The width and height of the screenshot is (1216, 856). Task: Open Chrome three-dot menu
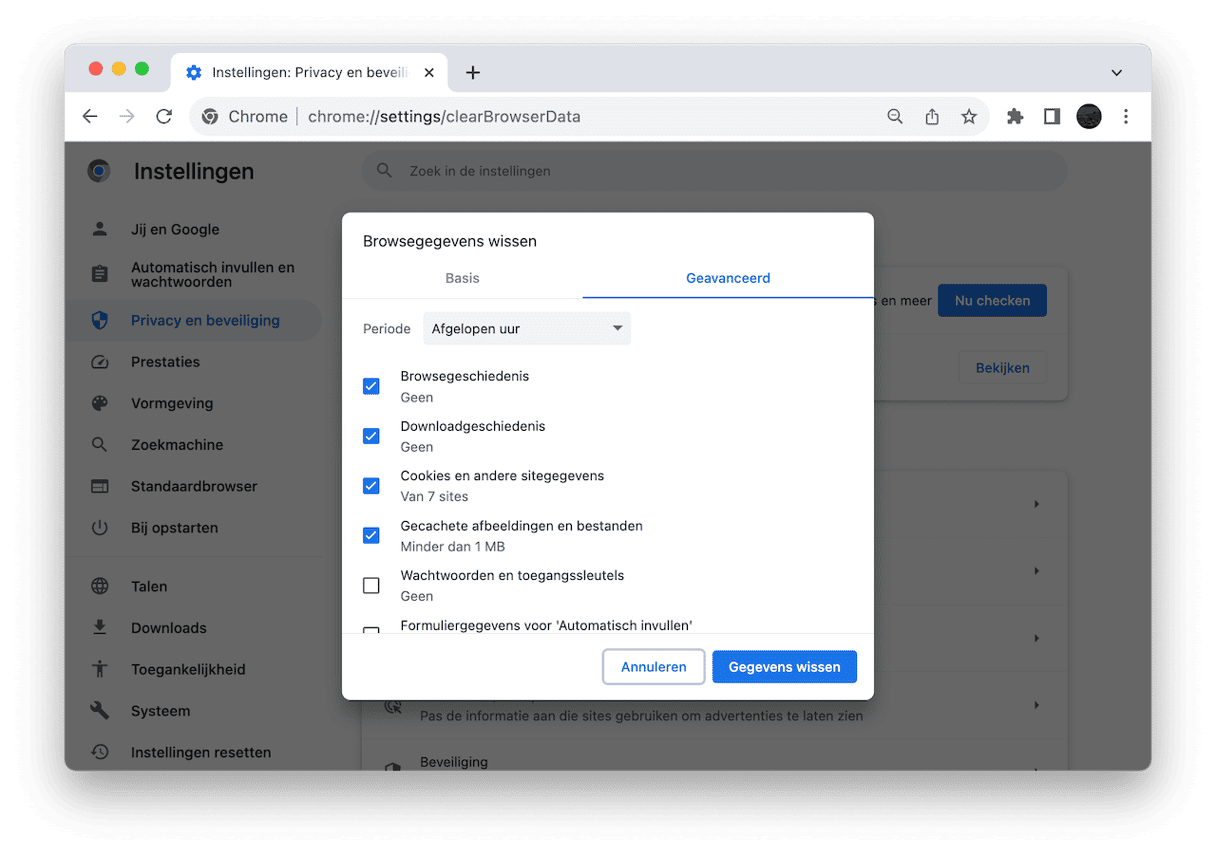coord(1126,117)
